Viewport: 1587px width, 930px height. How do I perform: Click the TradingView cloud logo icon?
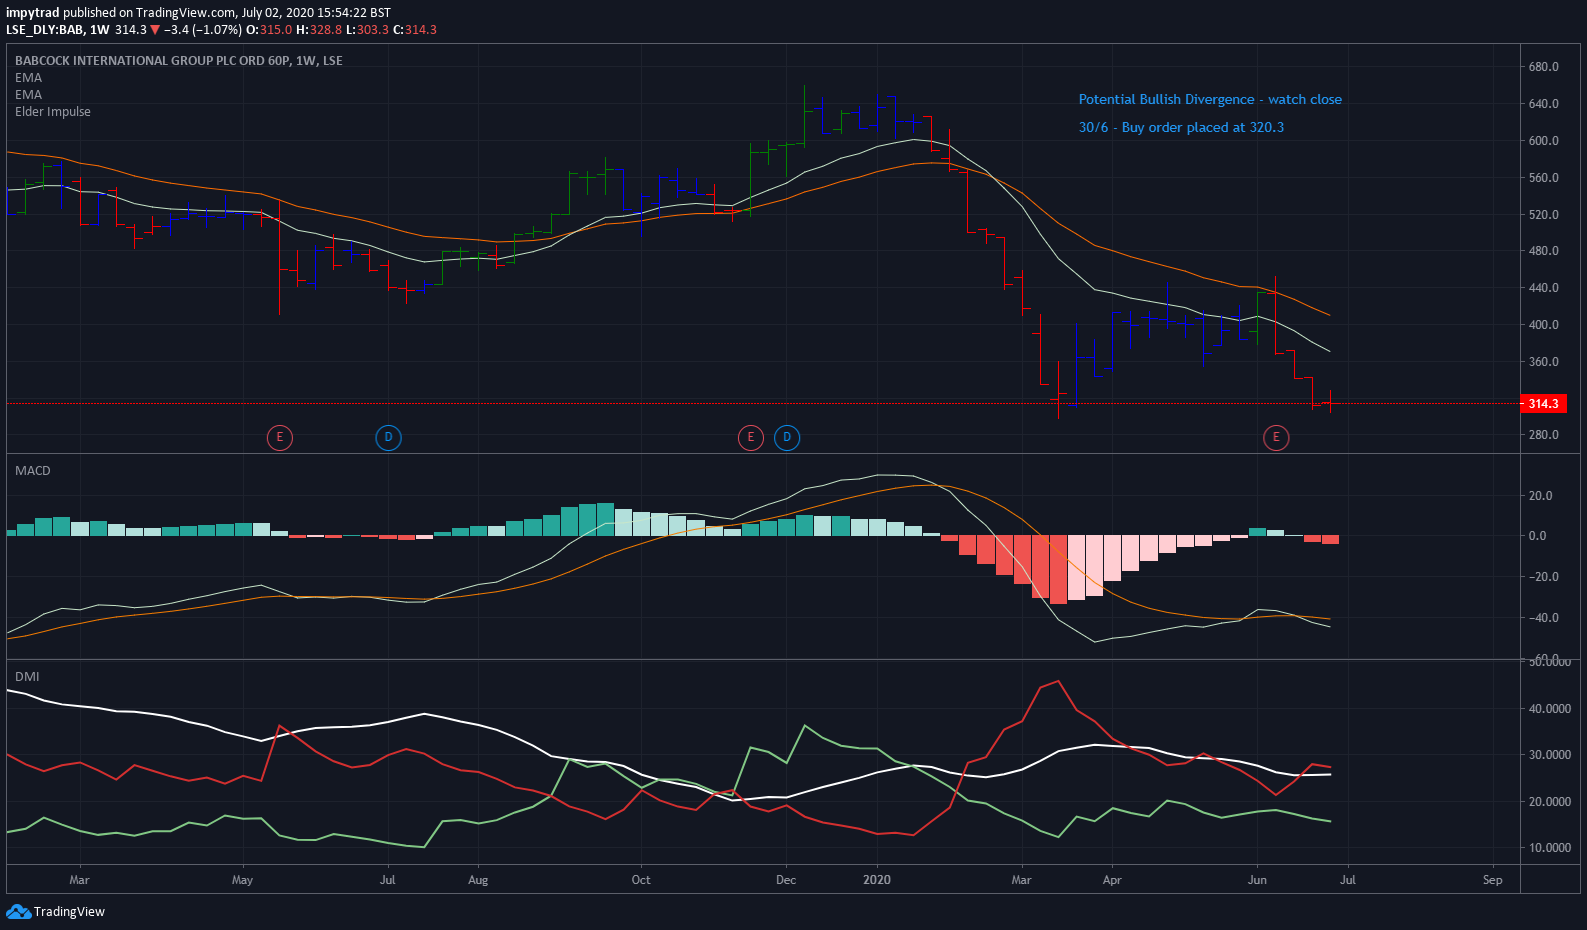(x=18, y=911)
